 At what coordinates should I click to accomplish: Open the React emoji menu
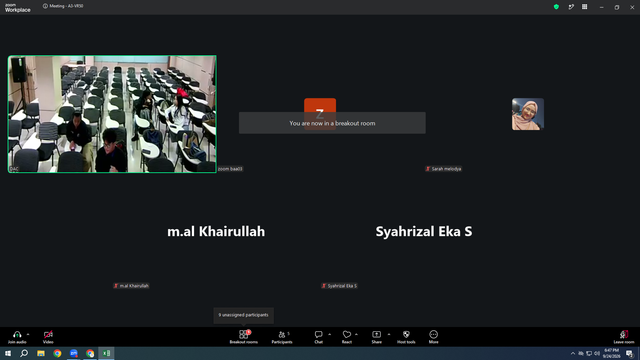point(347,337)
